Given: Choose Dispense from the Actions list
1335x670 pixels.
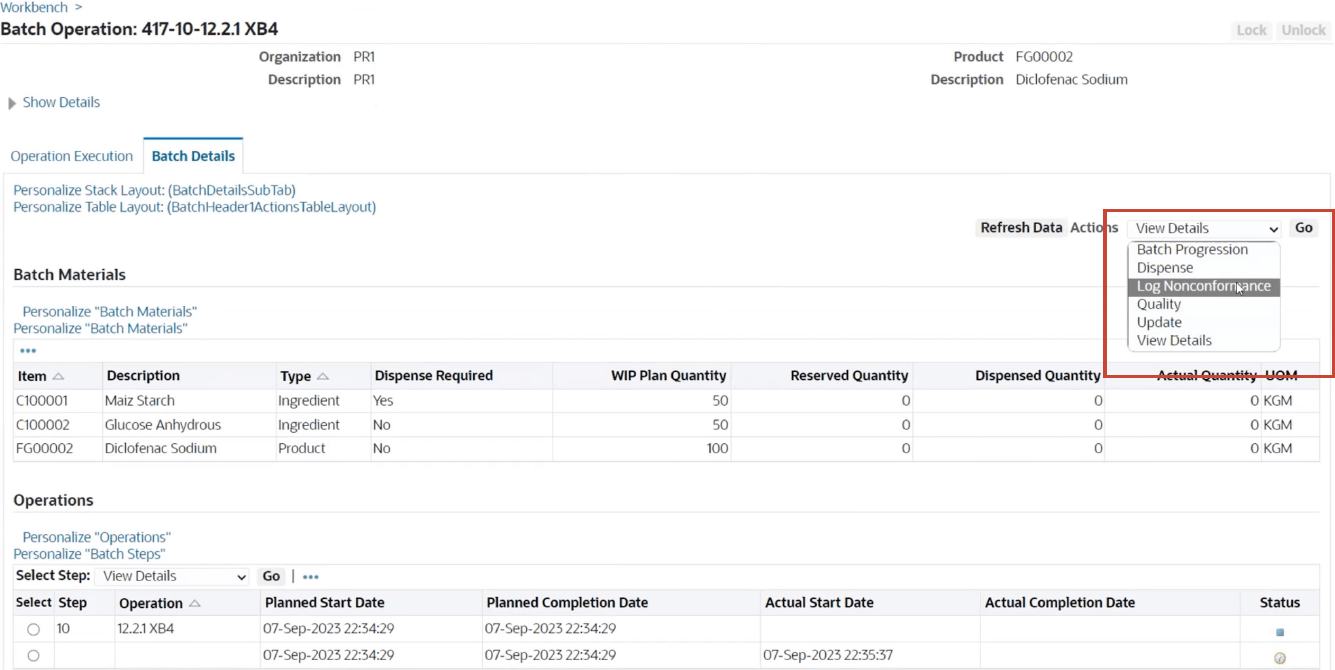Looking at the screenshot, I should coord(1204,268).
